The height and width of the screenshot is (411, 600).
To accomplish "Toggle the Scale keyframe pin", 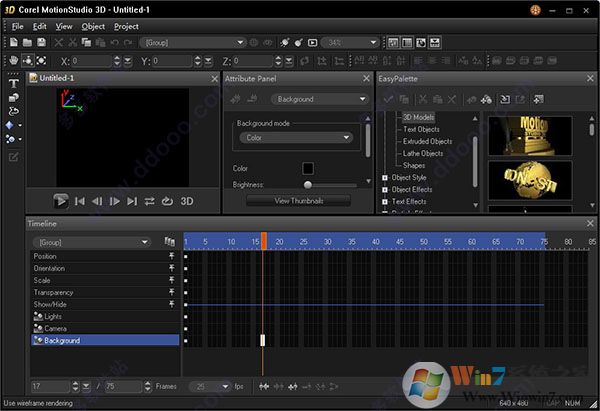I will pyautogui.click(x=171, y=280).
